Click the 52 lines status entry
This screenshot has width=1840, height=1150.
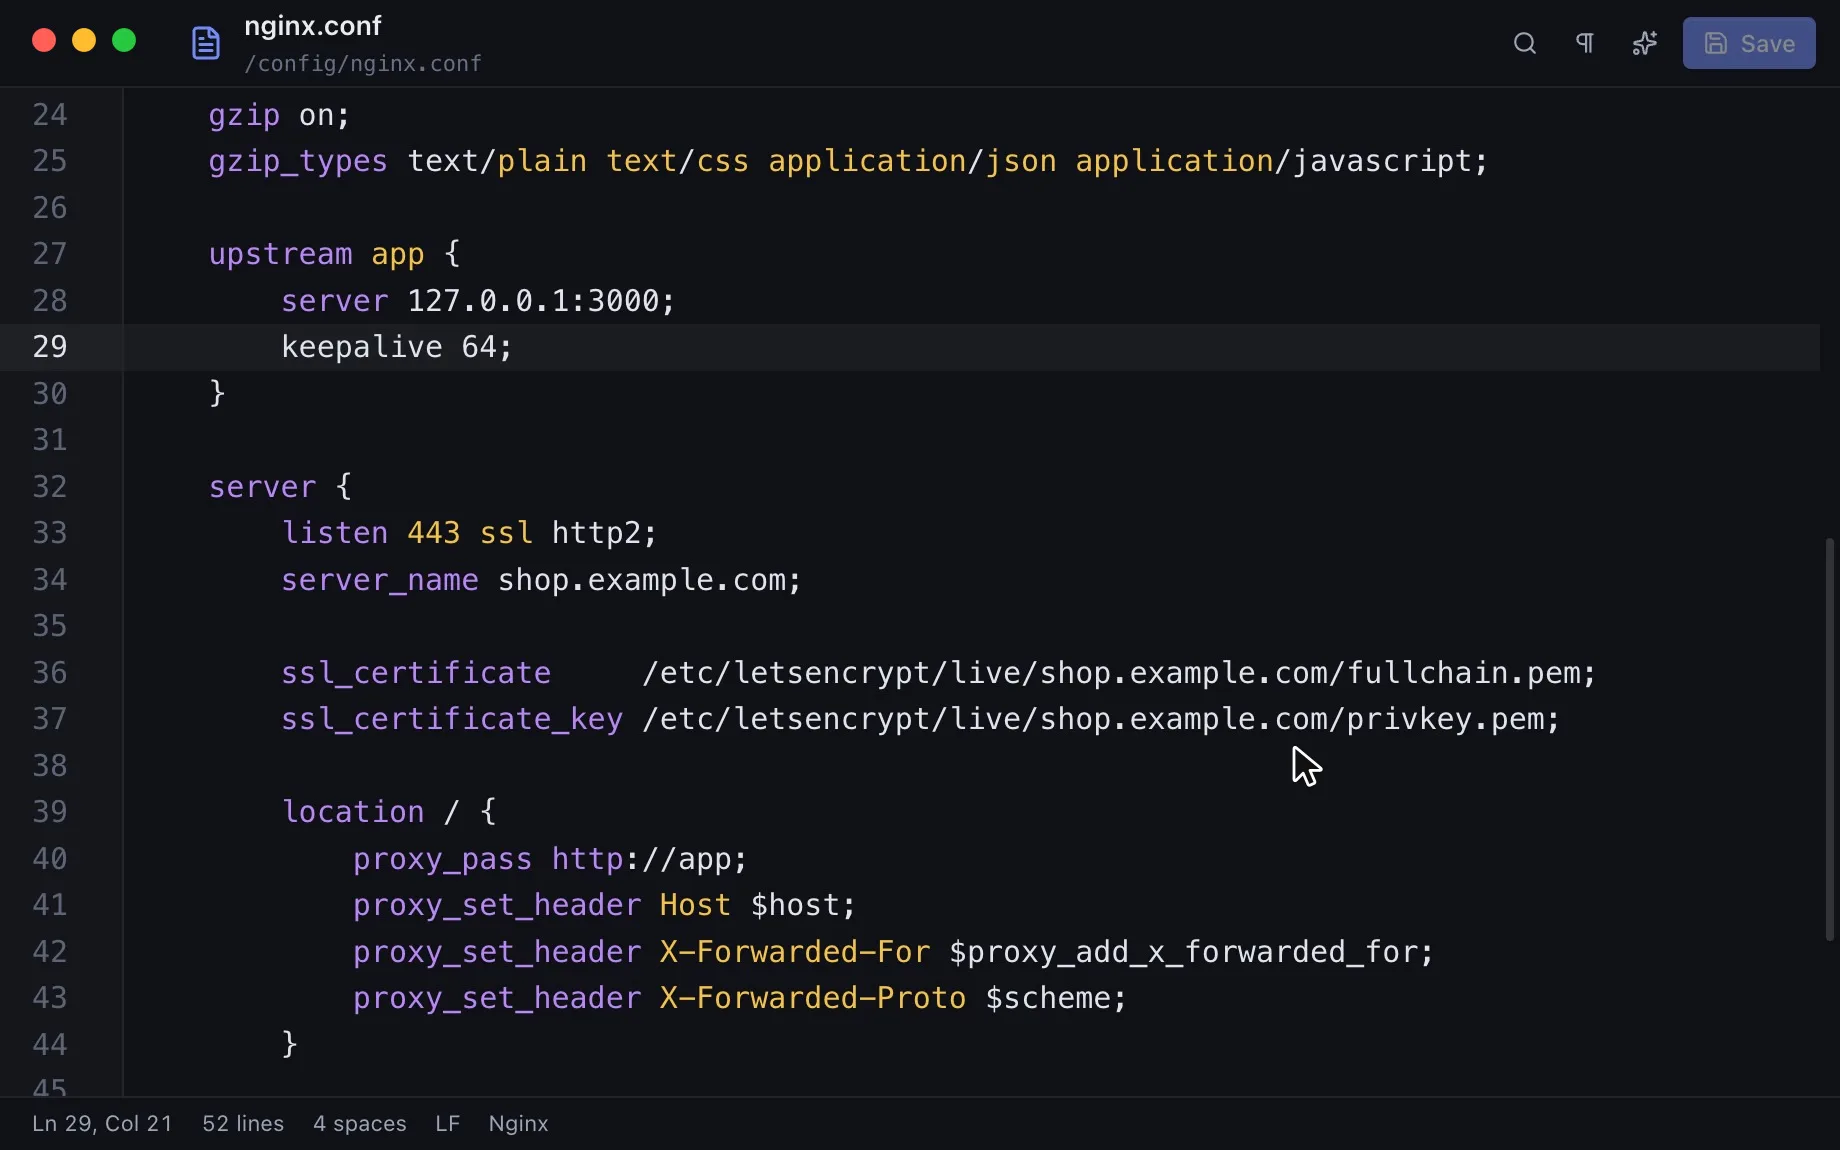(243, 1124)
